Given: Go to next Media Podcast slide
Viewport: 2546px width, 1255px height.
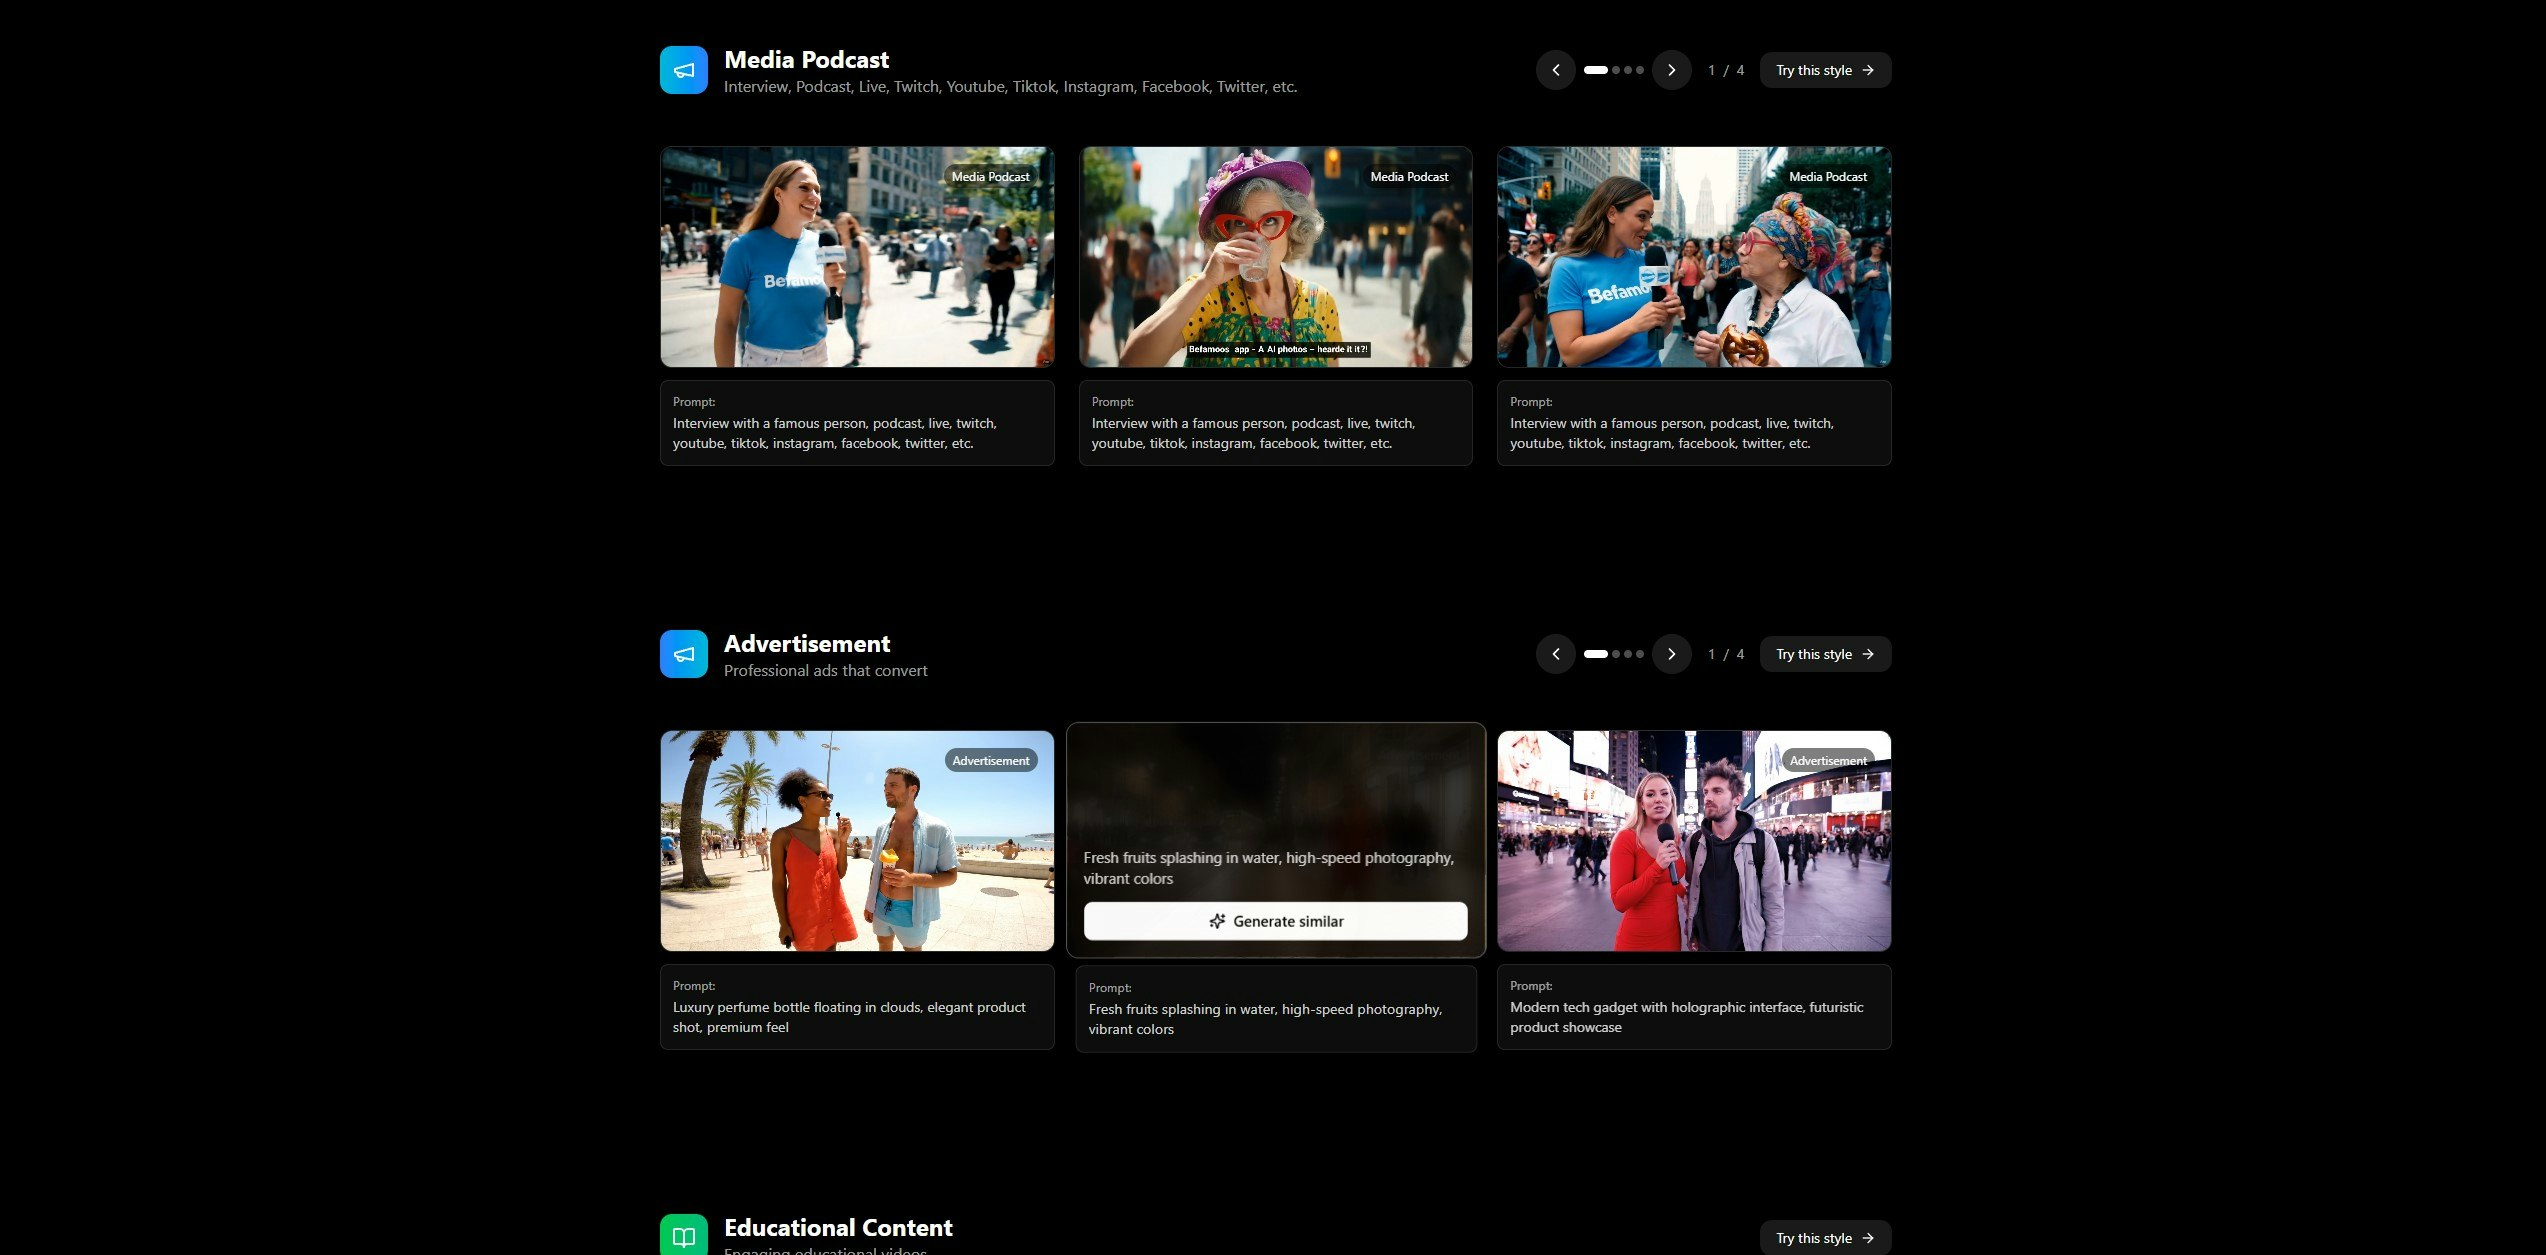Looking at the screenshot, I should pyautogui.click(x=1672, y=70).
